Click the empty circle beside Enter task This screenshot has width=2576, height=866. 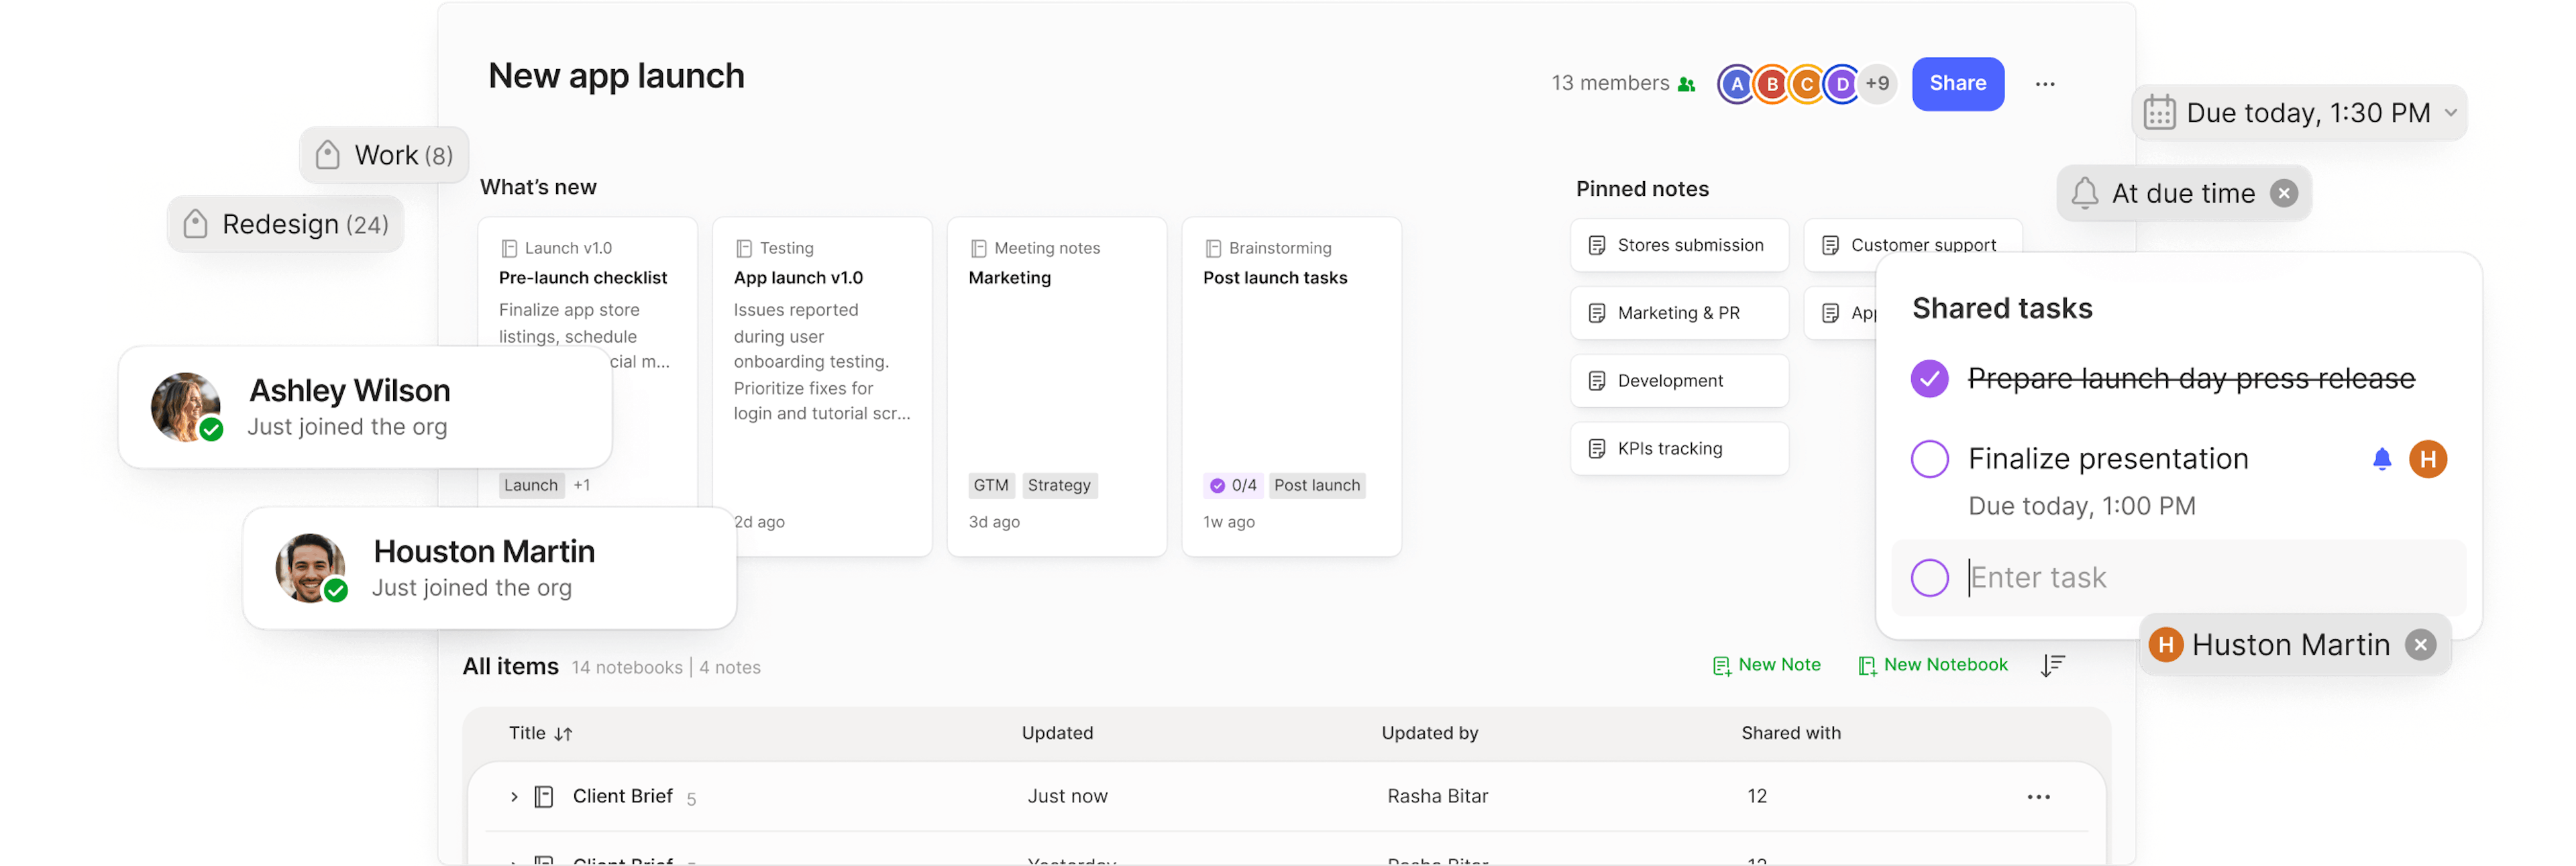1929,578
